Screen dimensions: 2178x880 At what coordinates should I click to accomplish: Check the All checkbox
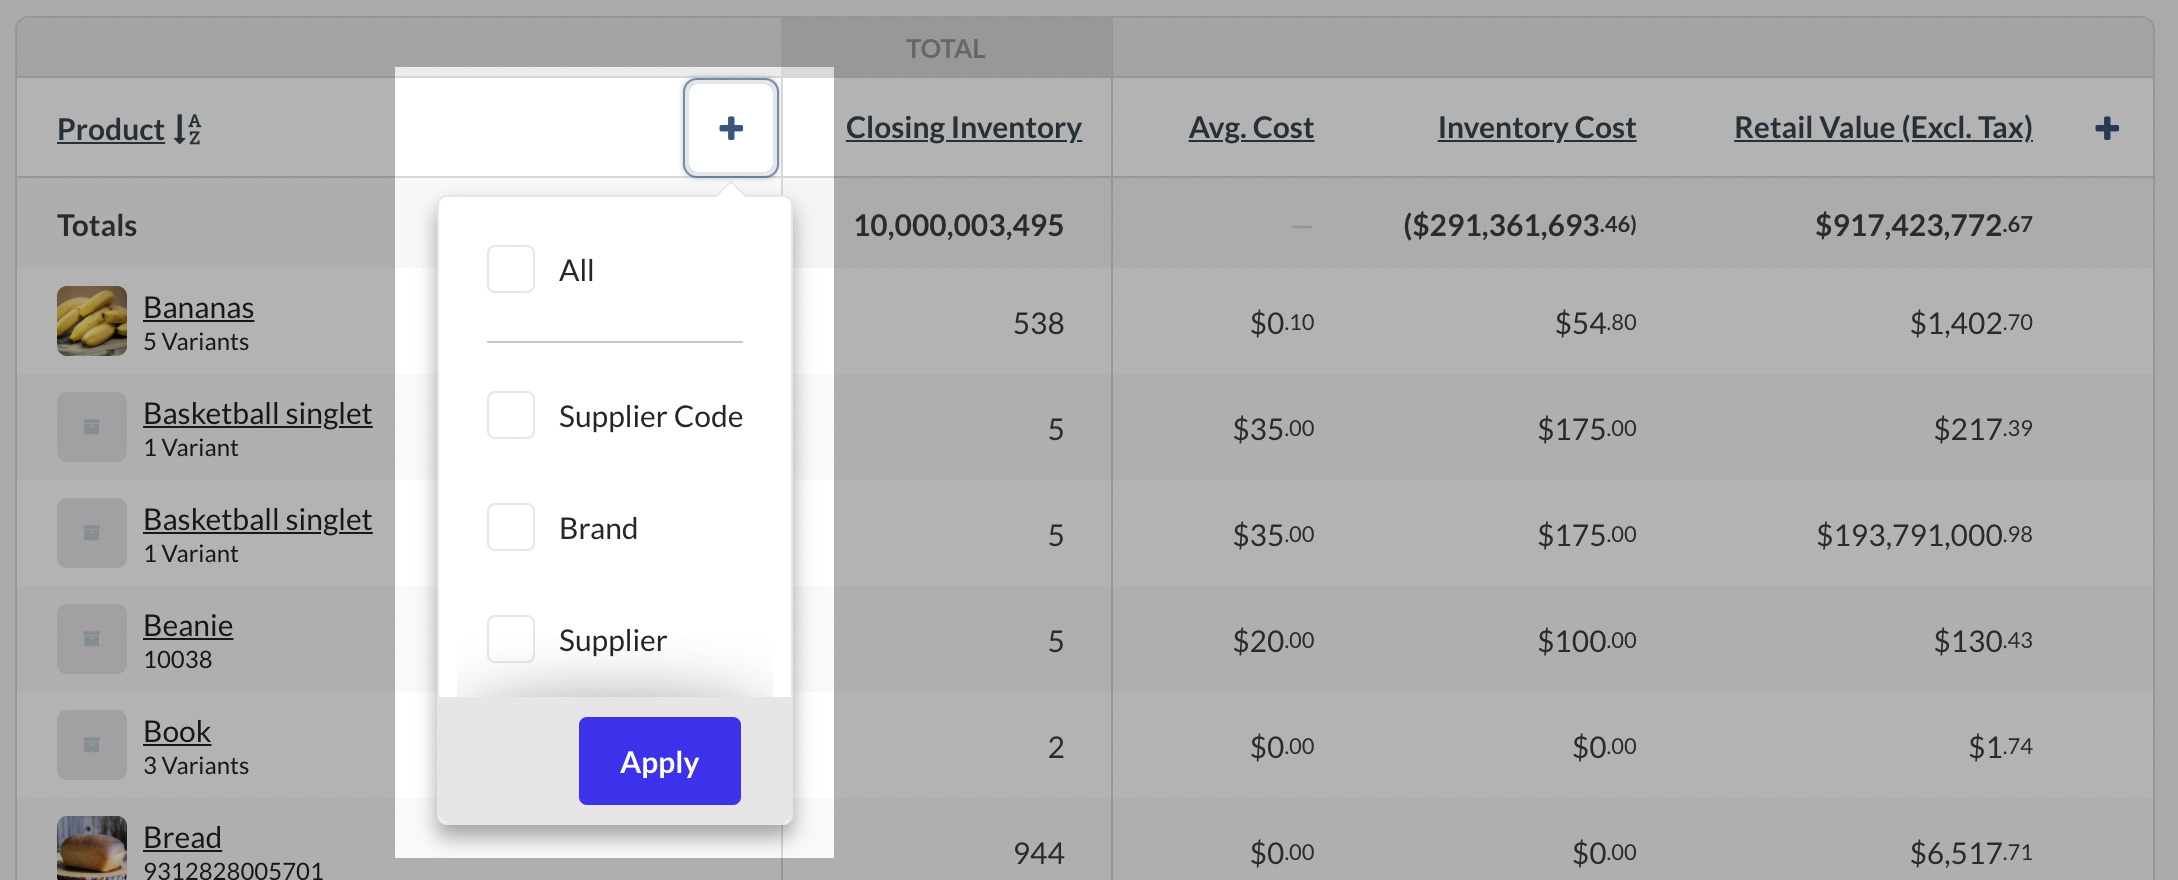(511, 269)
